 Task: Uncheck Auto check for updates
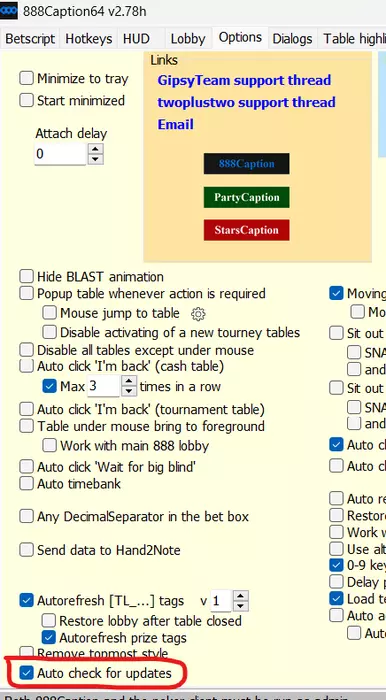[26, 673]
